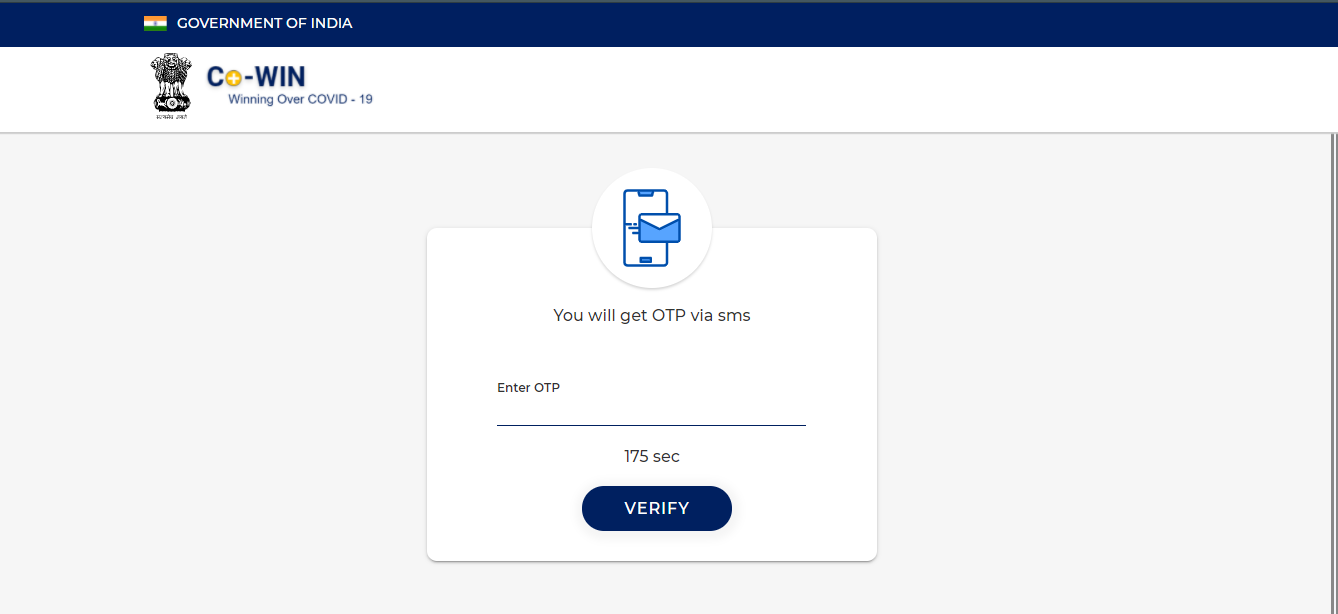1338x614 pixels.
Task: Click the Winning Over COVID - 19 tagline
Action: (300, 99)
